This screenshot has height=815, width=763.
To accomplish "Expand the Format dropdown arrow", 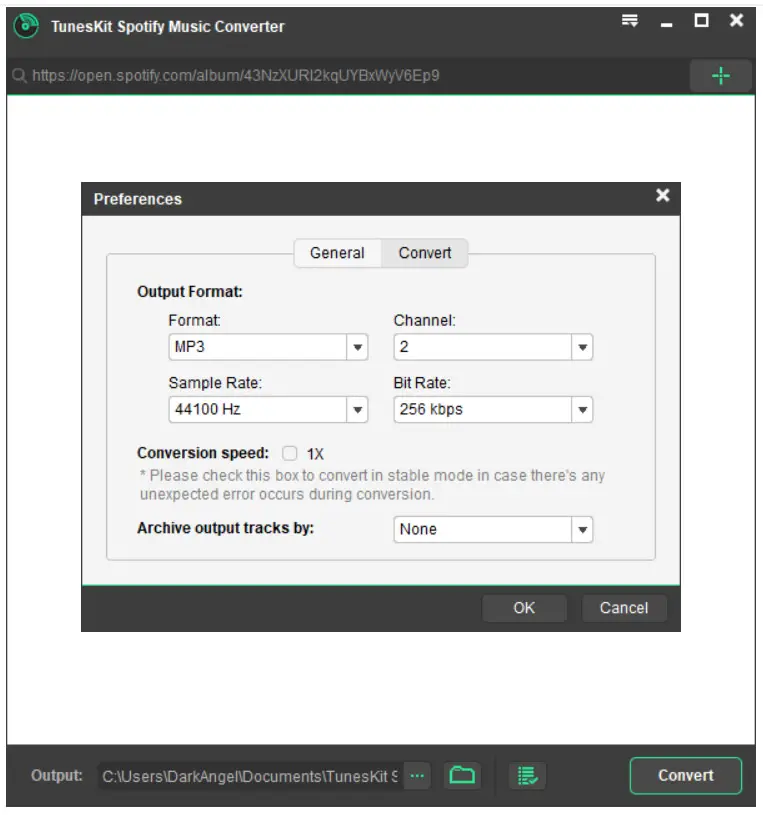I will 357,347.
